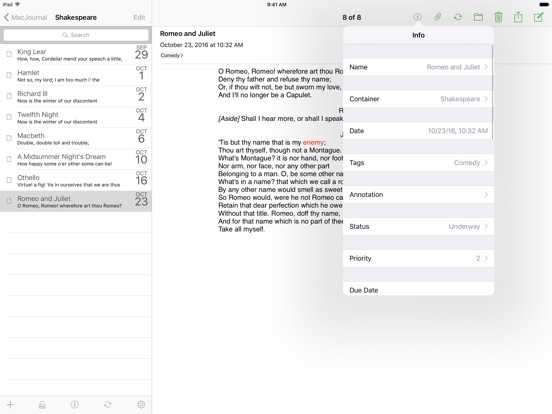
Task: Go back to MacJournal
Action: (x=25, y=17)
